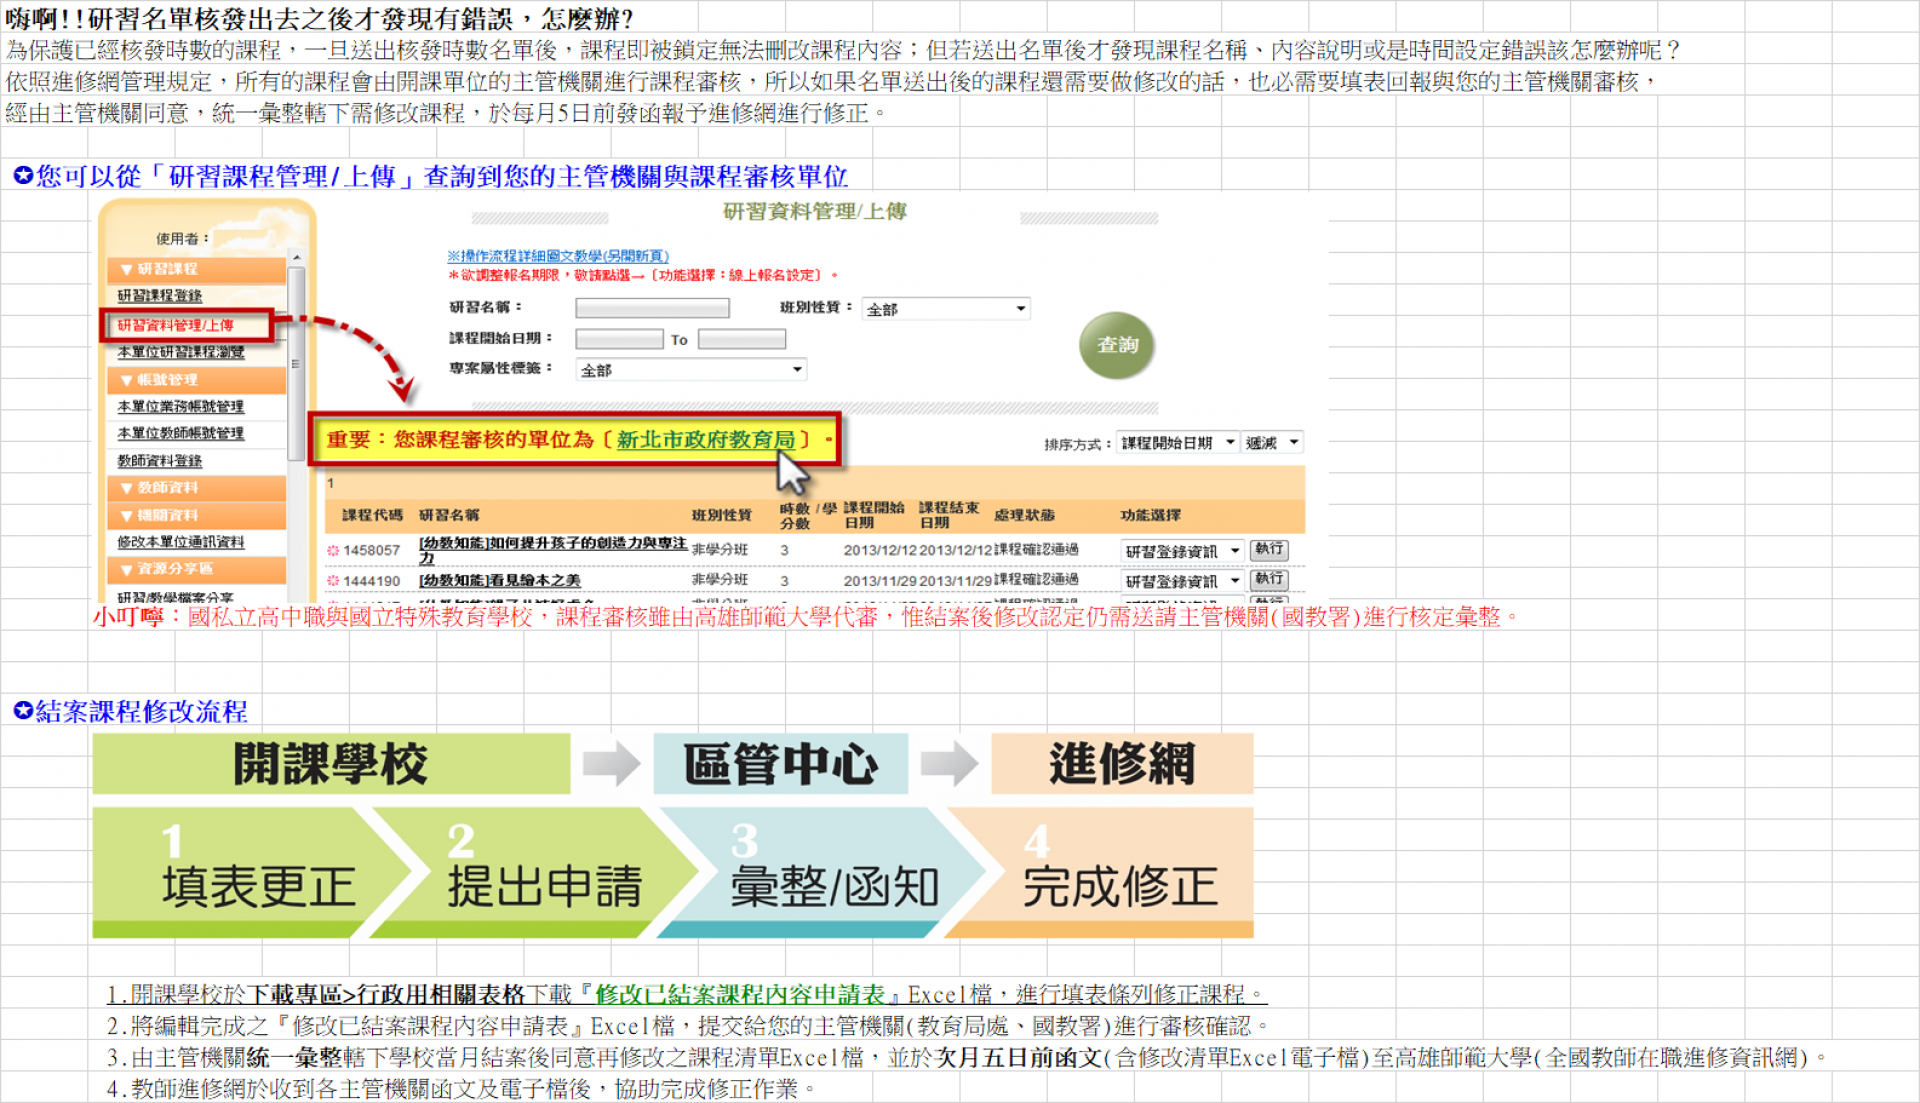Click the green 查詢 query button
Screen dimensions: 1920x1103
(1116, 345)
